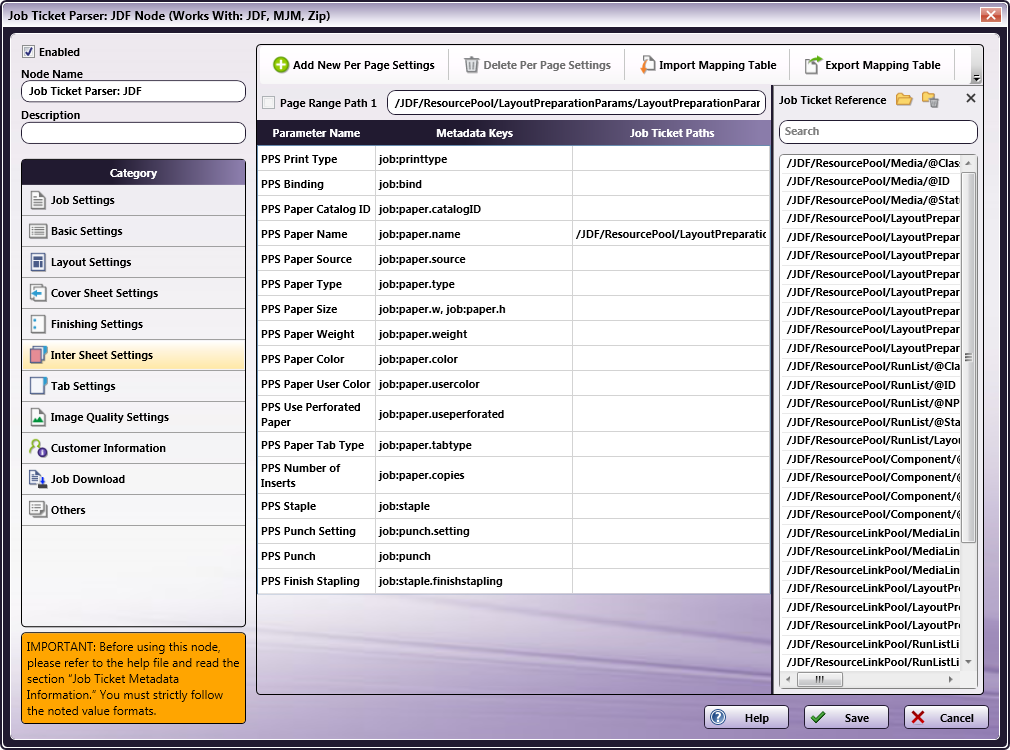Expand the toolbar overflow arrow
The width and height of the screenshot is (1010, 750).
977,78
